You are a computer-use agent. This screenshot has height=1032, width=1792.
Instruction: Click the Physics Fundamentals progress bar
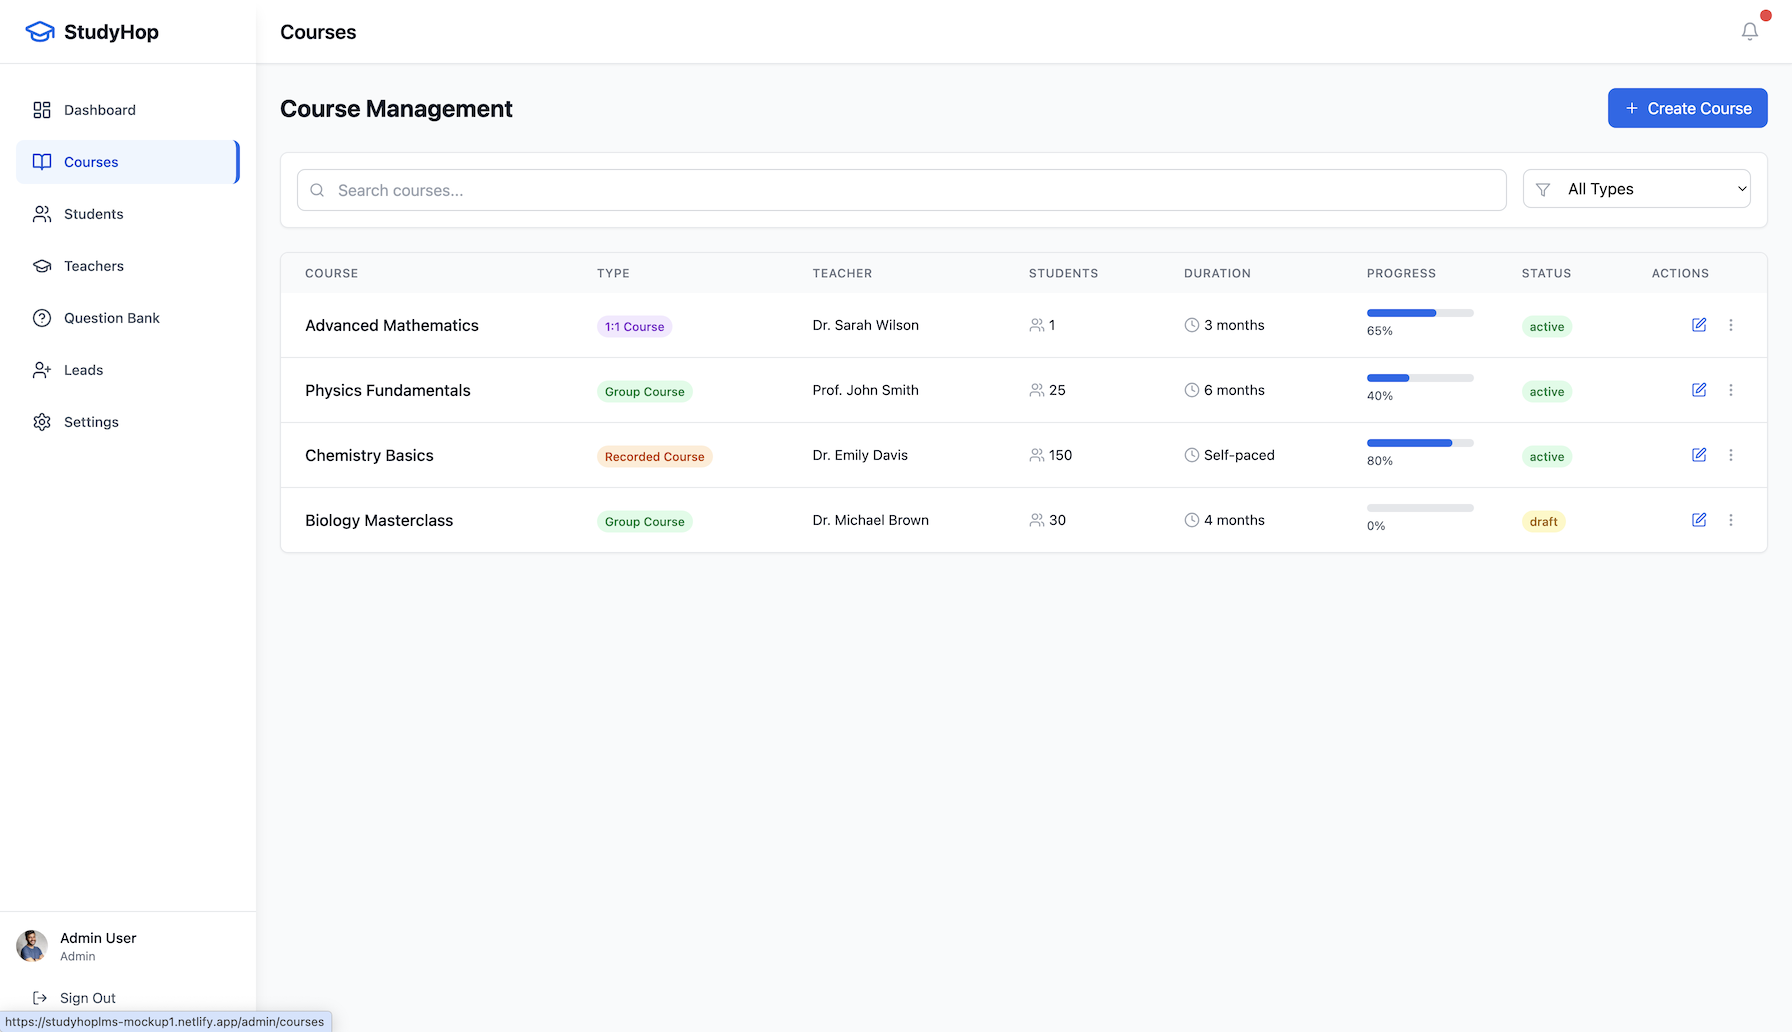pos(1419,378)
